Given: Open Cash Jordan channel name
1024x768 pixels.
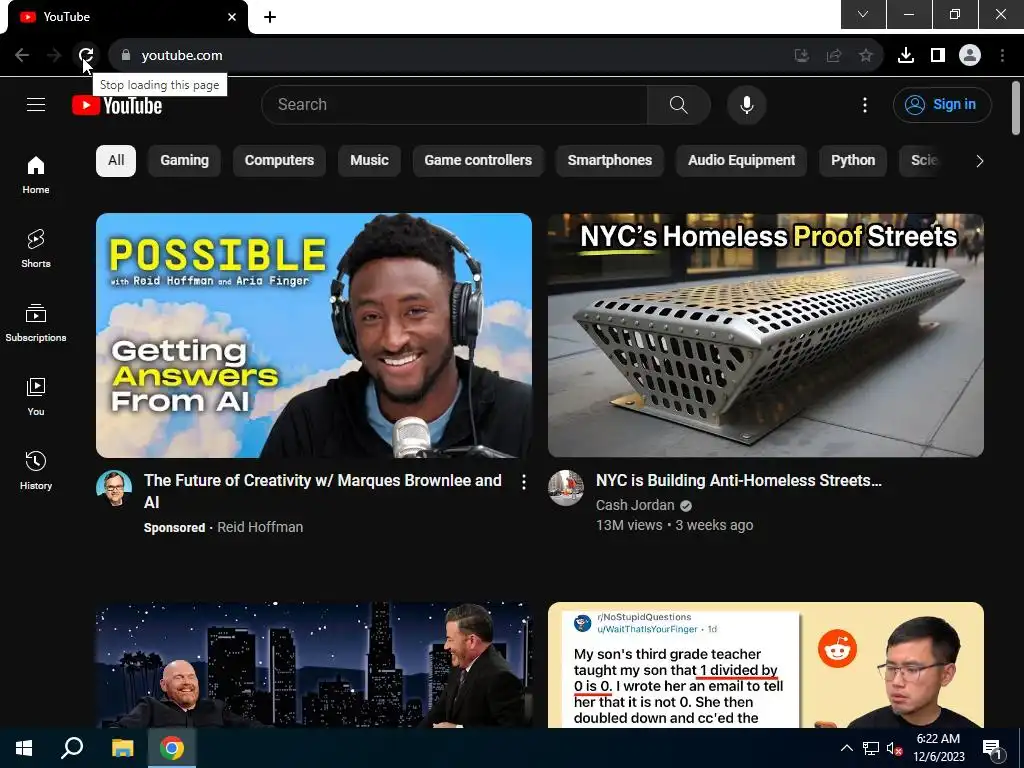Looking at the screenshot, I should 635,505.
